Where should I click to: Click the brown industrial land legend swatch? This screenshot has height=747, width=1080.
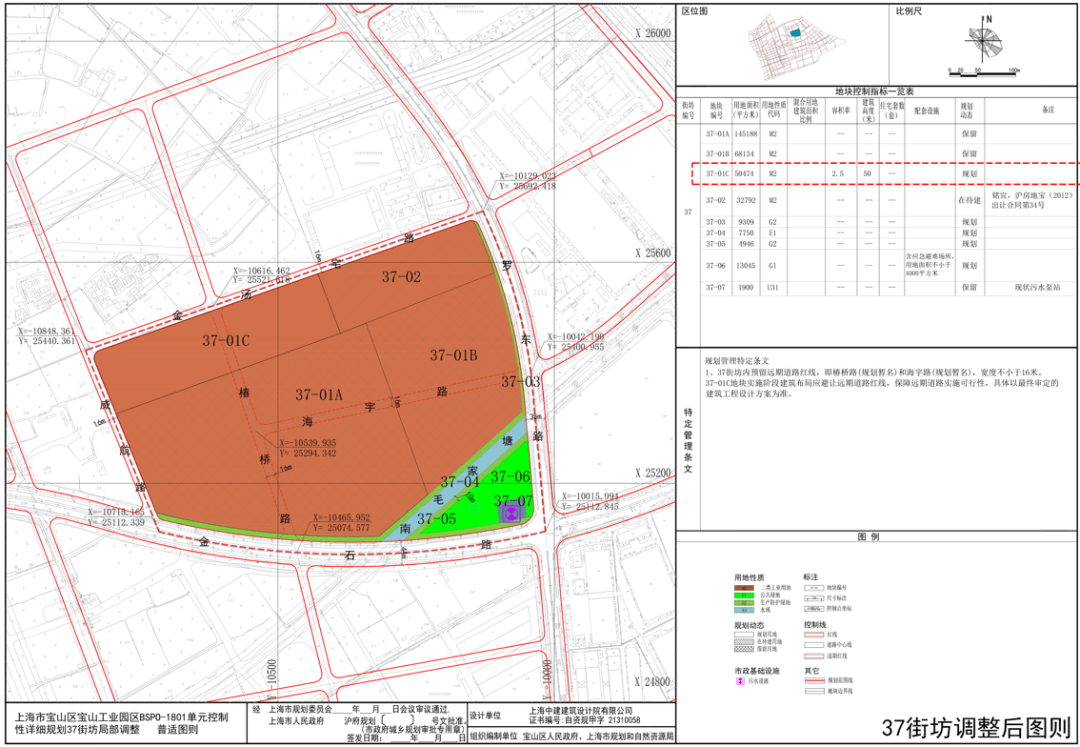(x=745, y=587)
